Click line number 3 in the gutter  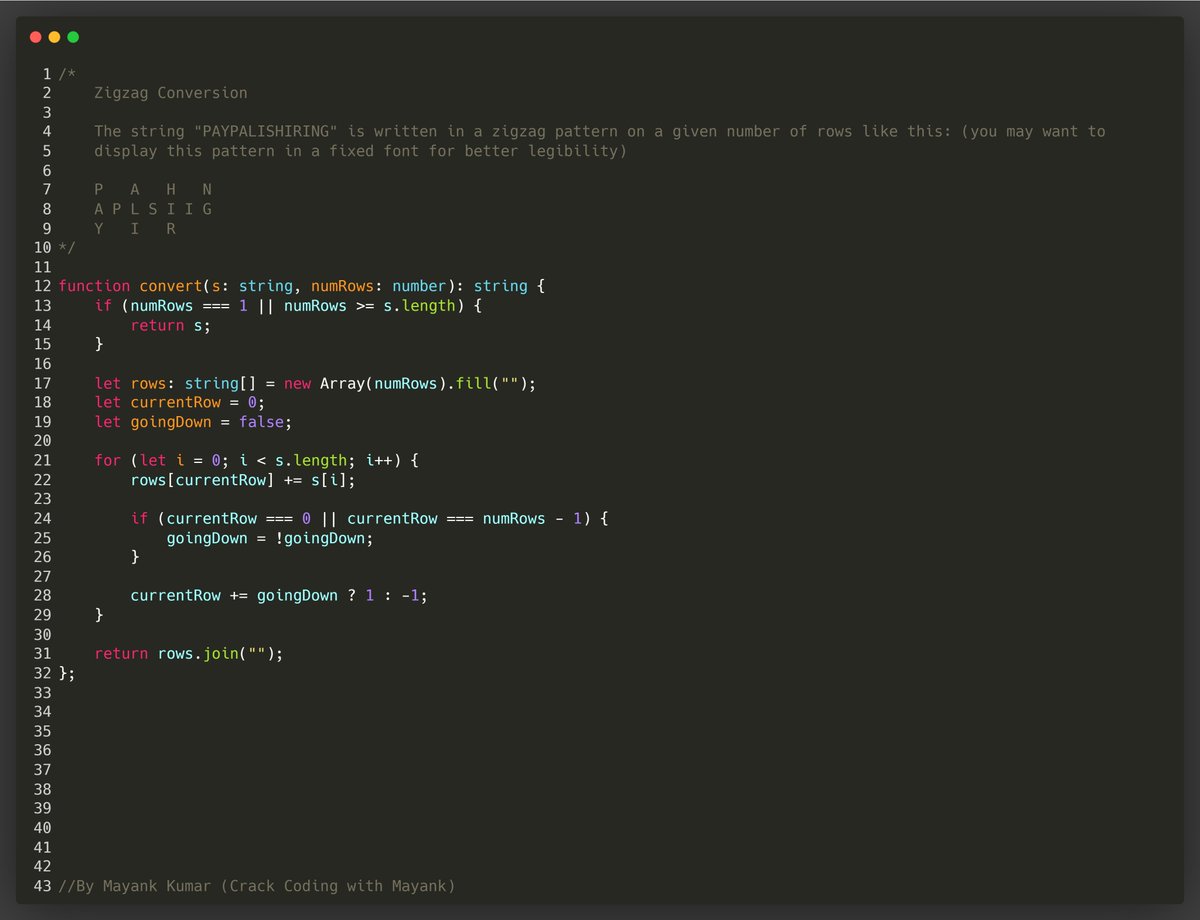[x=47, y=112]
